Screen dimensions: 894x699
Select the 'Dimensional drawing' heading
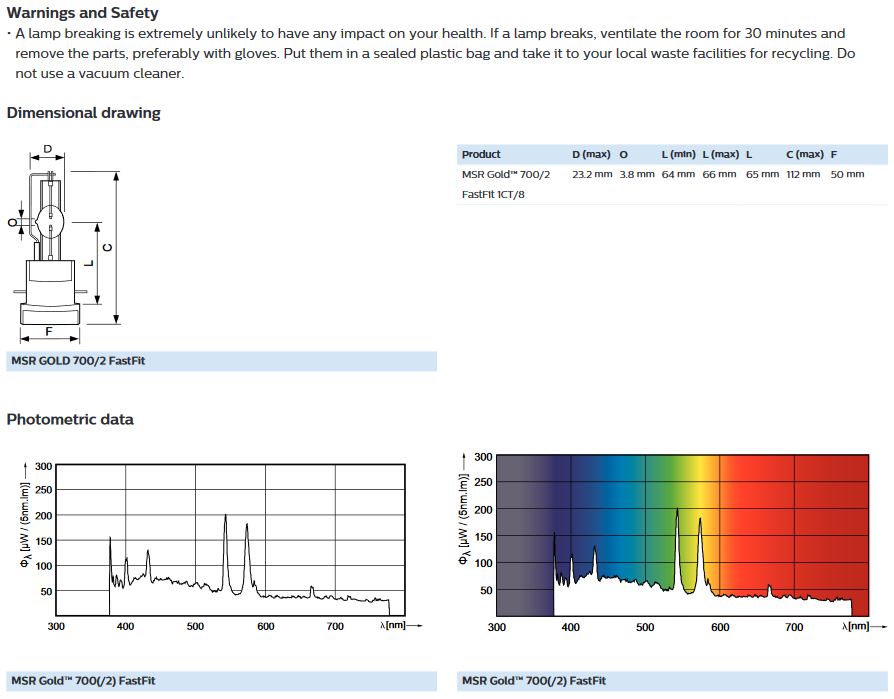(x=83, y=112)
